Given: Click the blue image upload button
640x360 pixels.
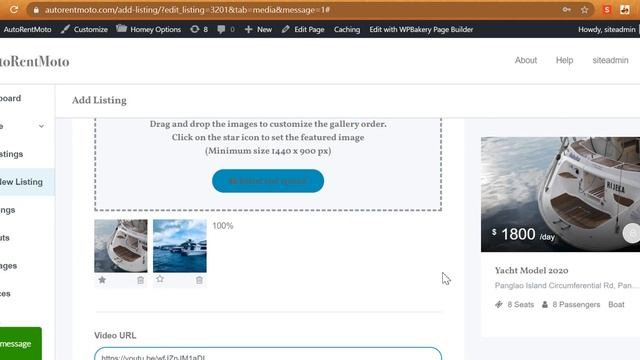Looking at the screenshot, I should point(268,181).
